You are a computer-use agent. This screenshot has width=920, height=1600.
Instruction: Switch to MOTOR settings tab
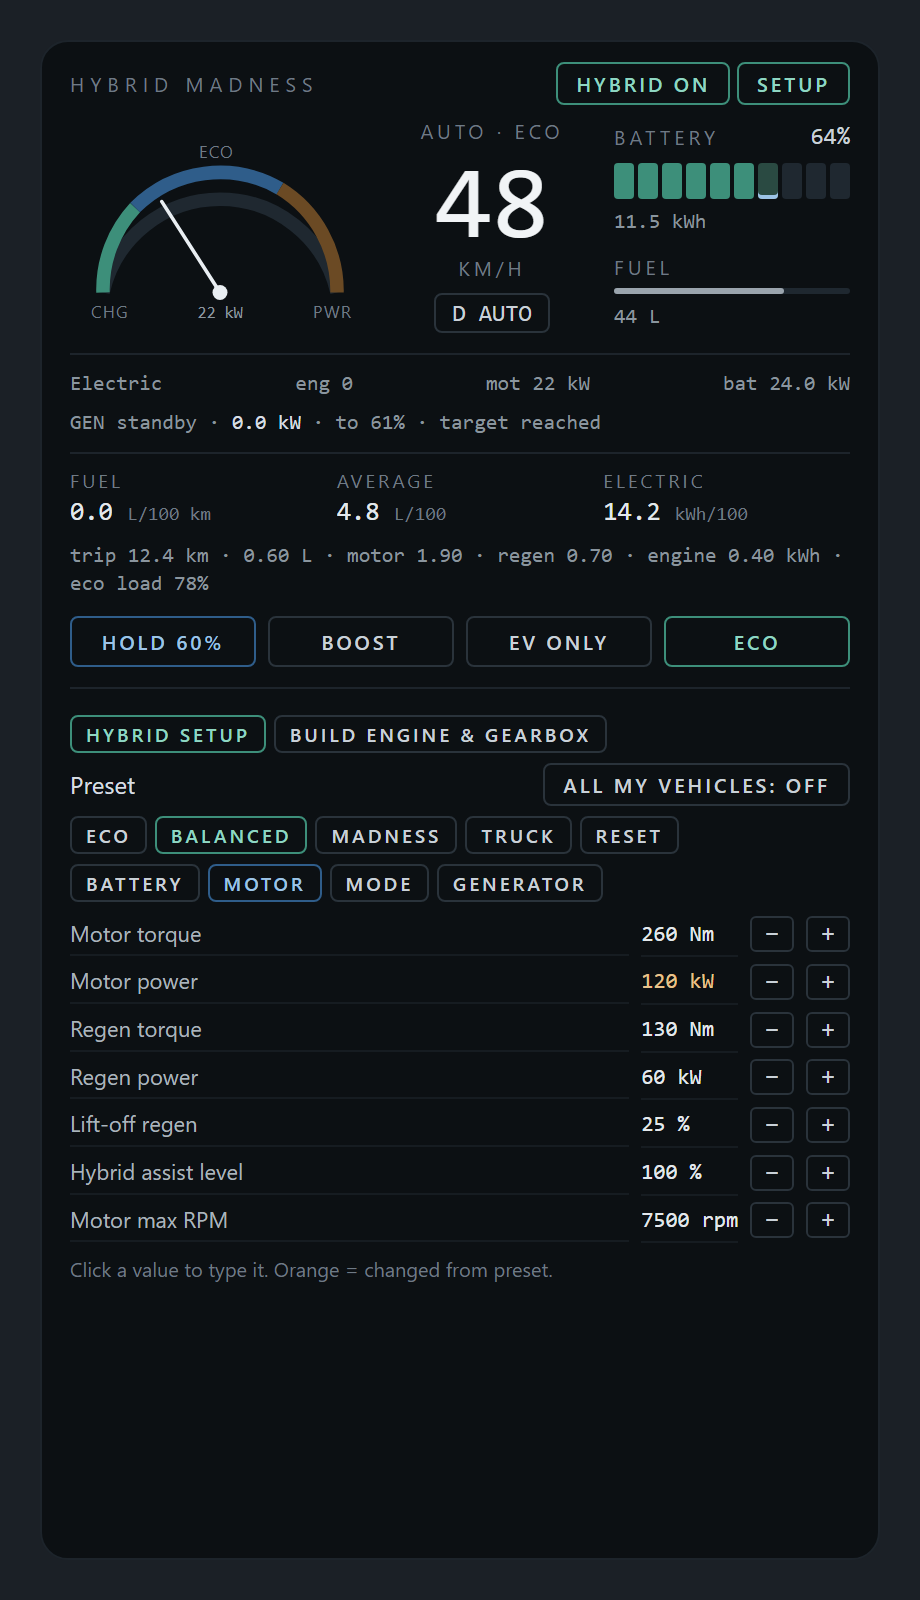(x=265, y=884)
